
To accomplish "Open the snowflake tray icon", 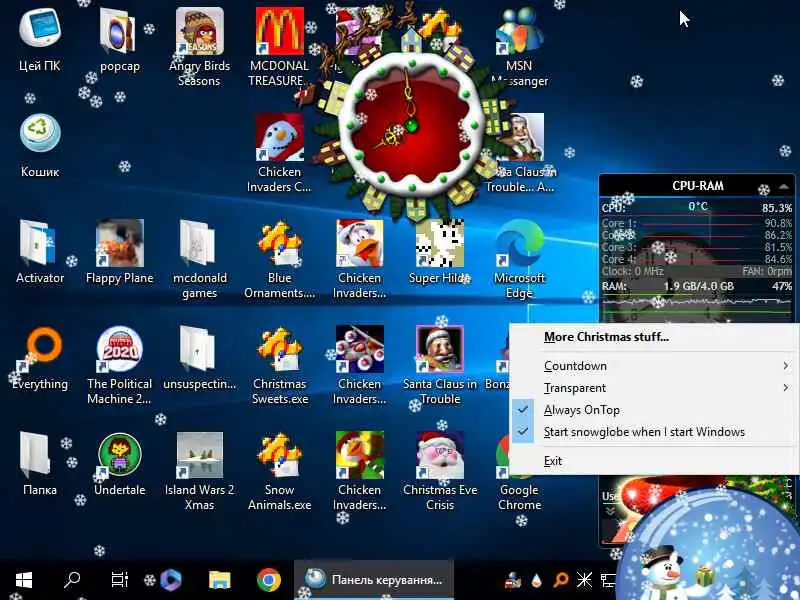I will pyautogui.click(x=584, y=580).
